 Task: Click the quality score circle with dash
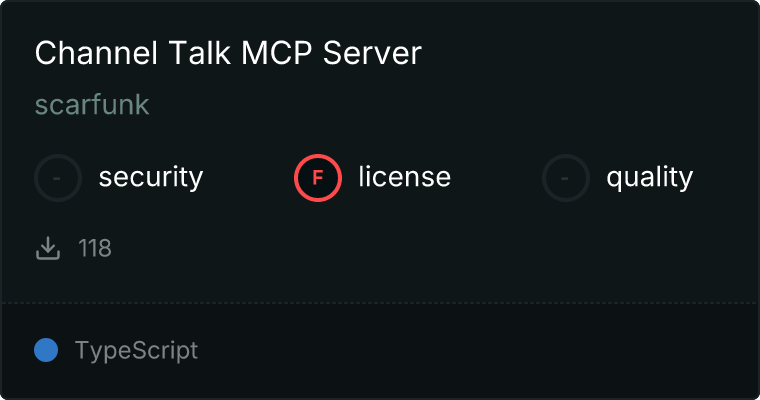click(x=566, y=178)
